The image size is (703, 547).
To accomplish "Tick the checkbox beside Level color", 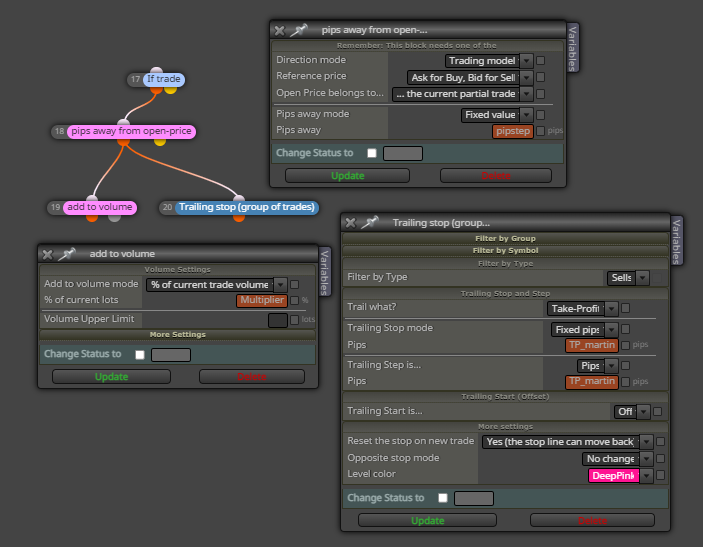I will point(660,475).
